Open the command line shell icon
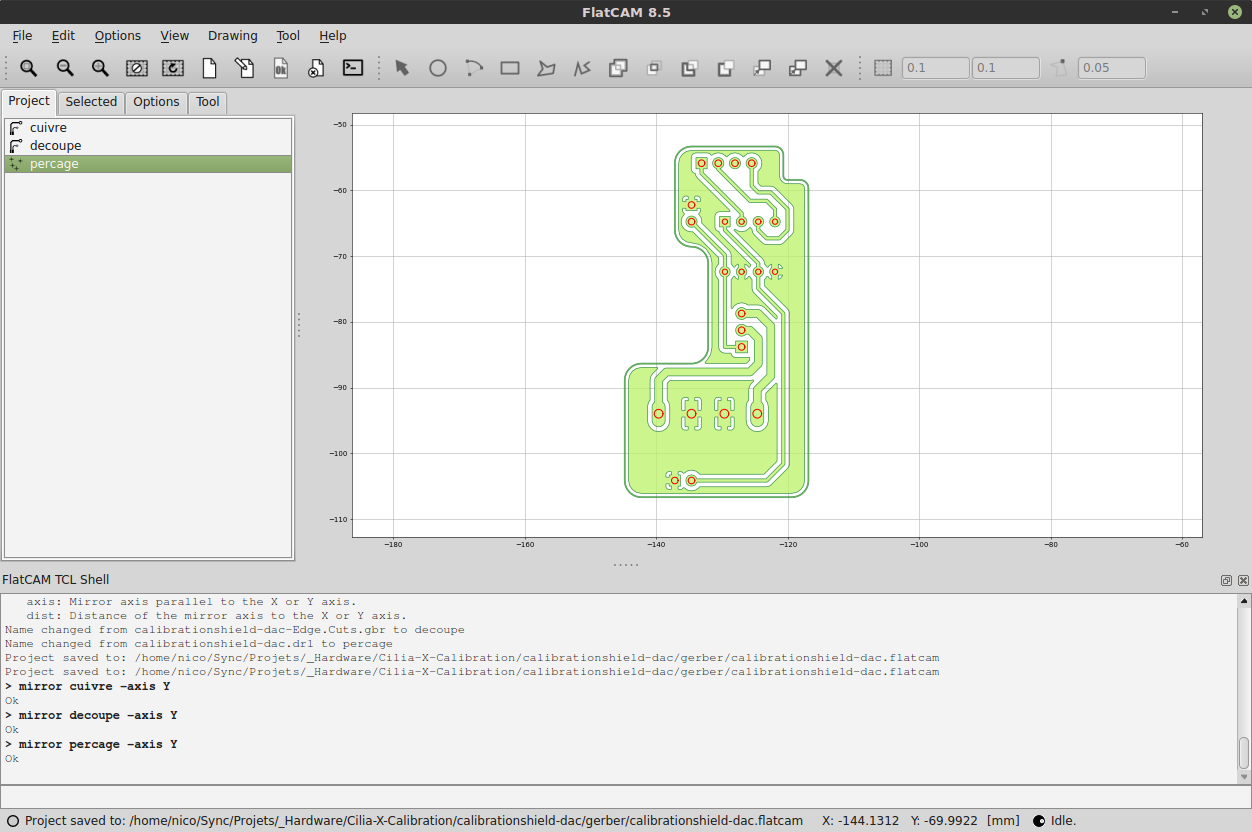 [353, 68]
